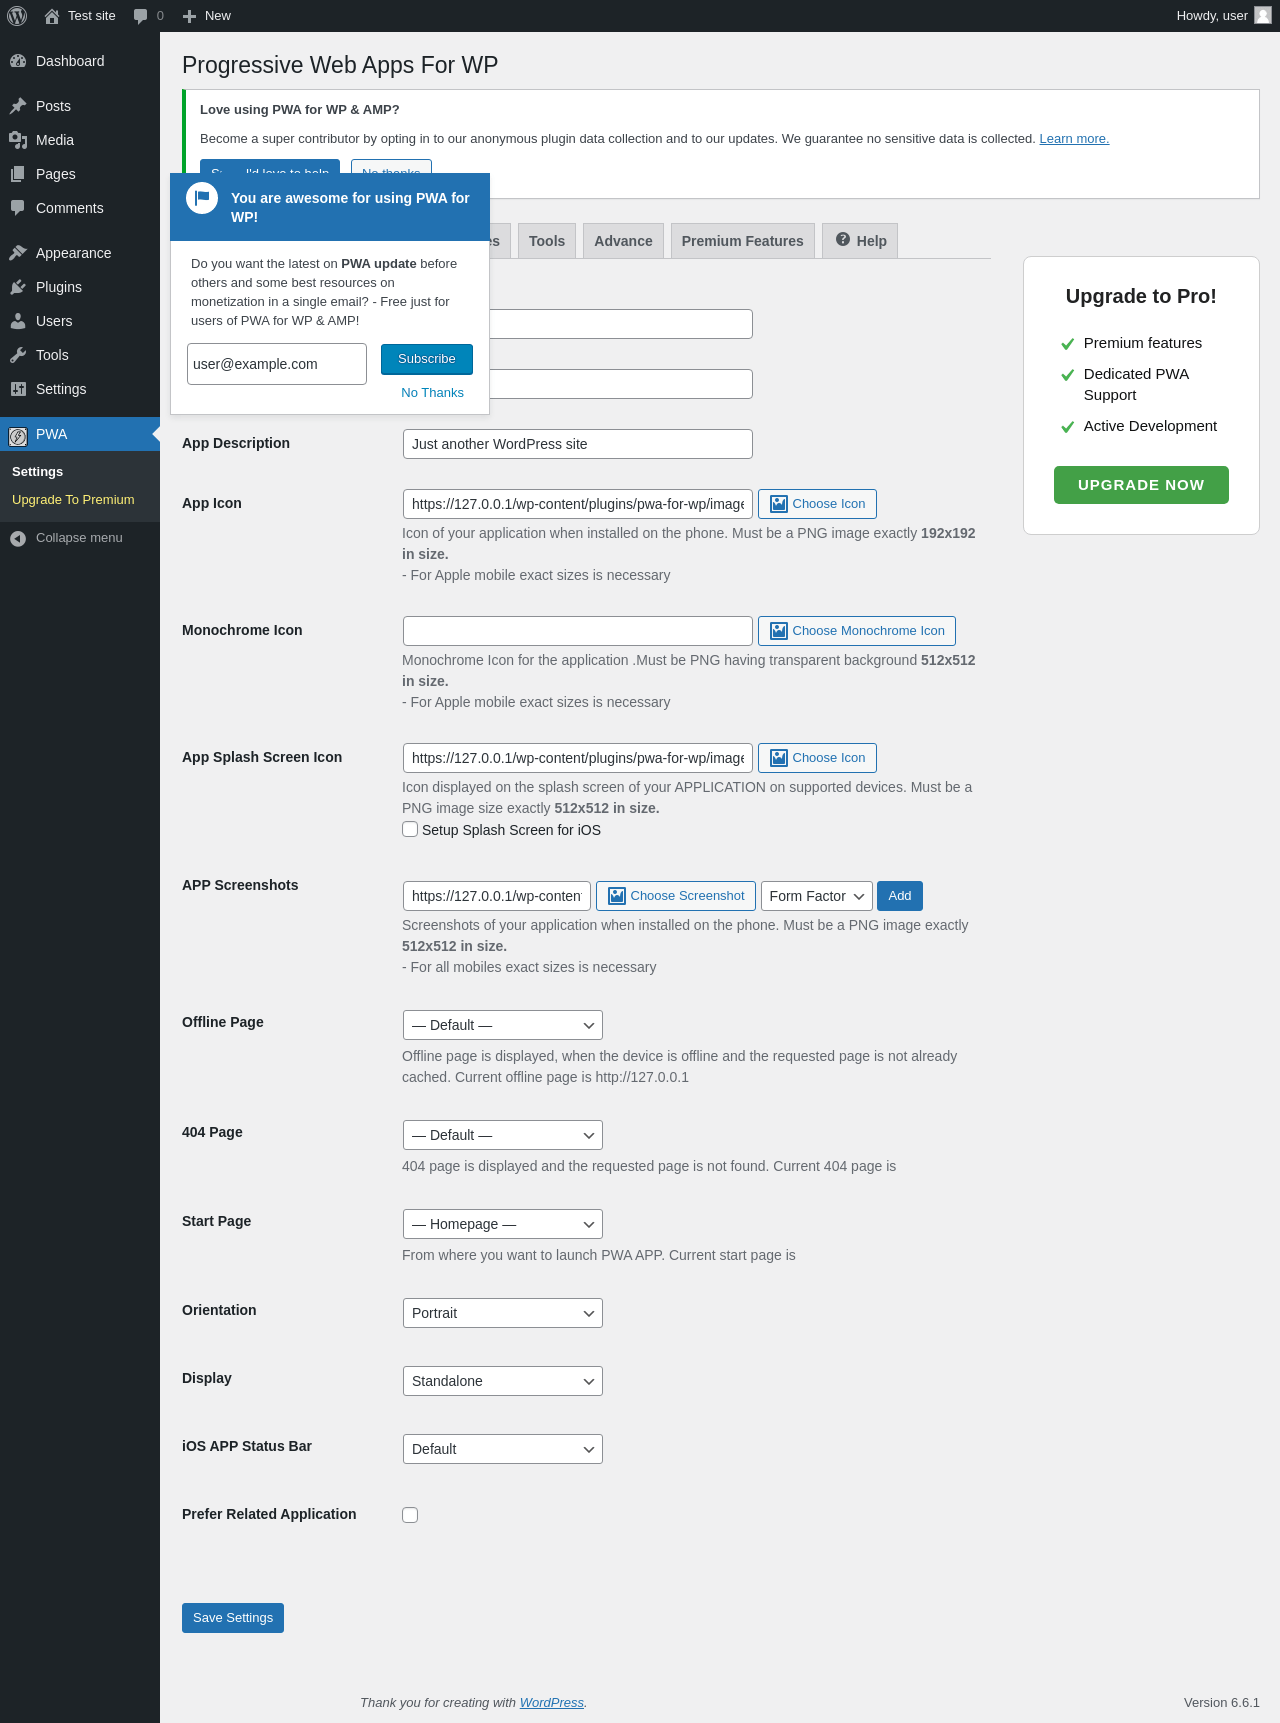Open the Learn more link in the notice
1280x1723 pixels.
click(x=1074, y=139)
